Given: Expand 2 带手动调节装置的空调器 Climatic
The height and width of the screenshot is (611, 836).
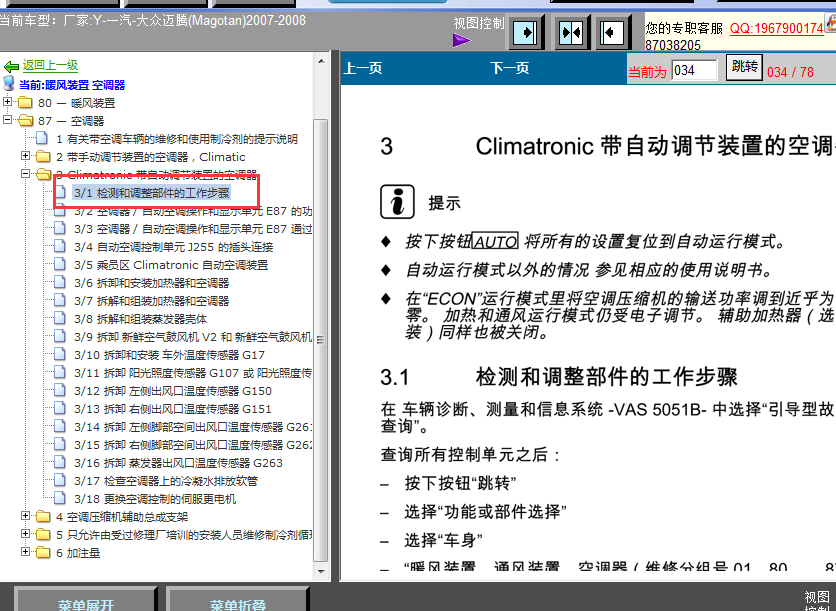Looking at the screenshot, I should point(25,156).
